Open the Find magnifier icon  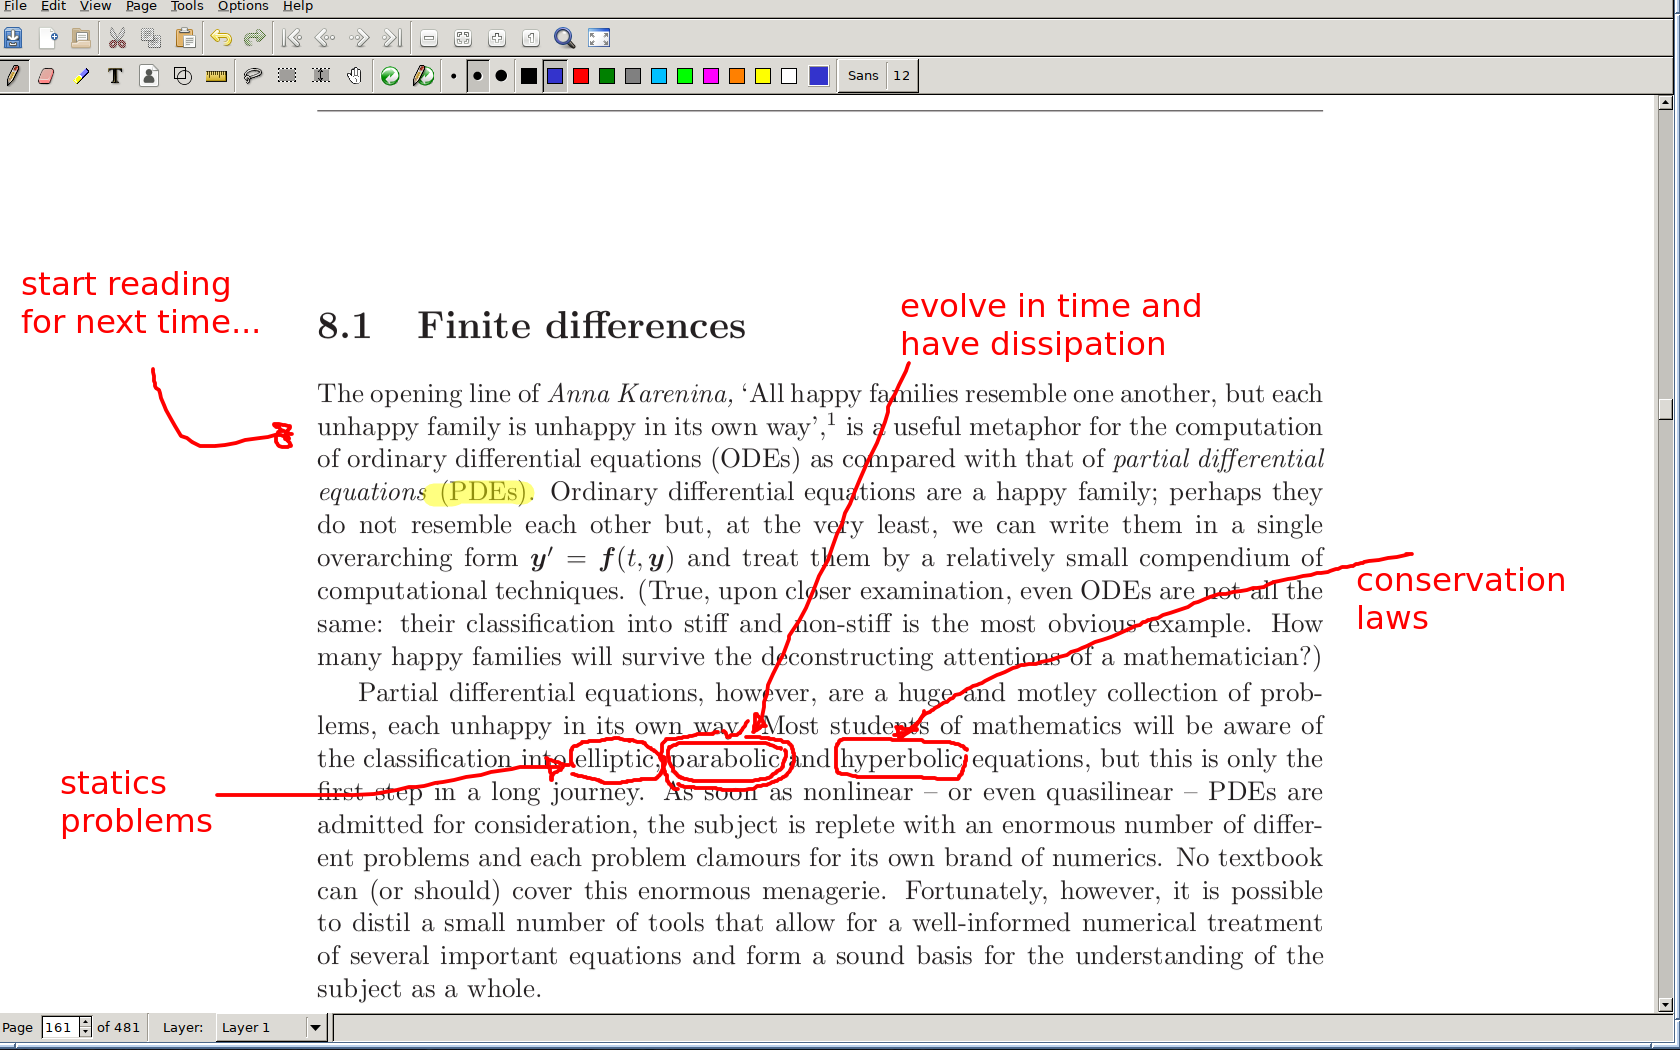tap(564, 38)
